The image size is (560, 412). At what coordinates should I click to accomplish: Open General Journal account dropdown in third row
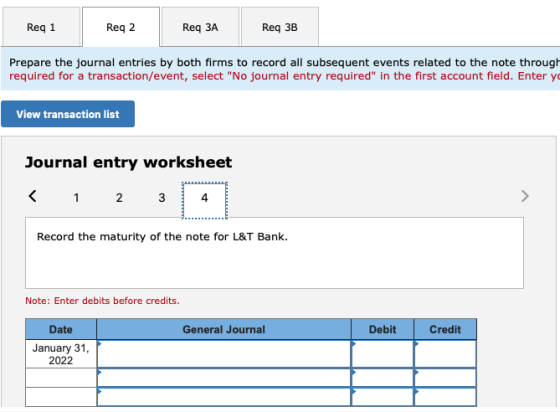point(224,397)
